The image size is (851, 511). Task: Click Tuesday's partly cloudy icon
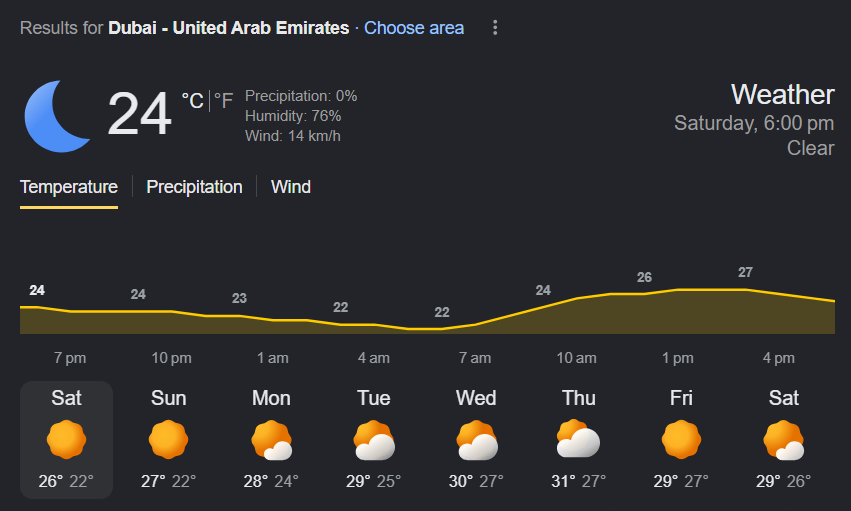[374, 440]
